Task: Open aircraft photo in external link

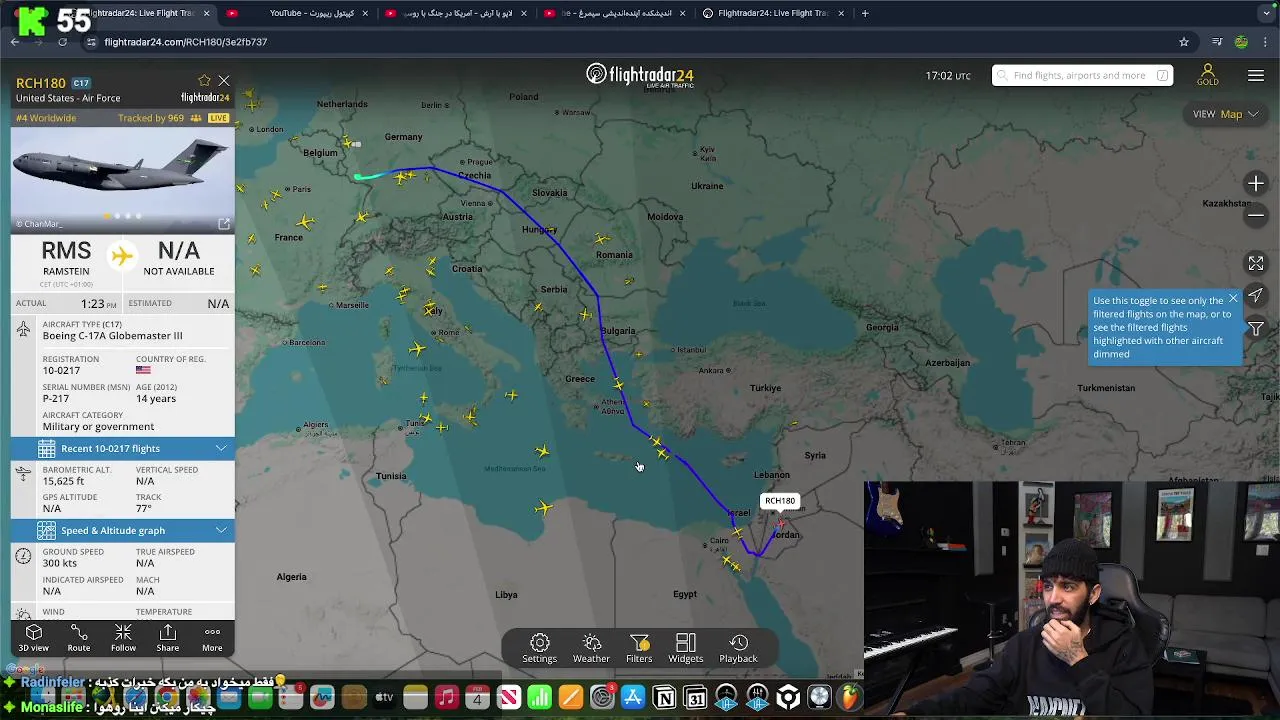Action: tap(224, 224)
